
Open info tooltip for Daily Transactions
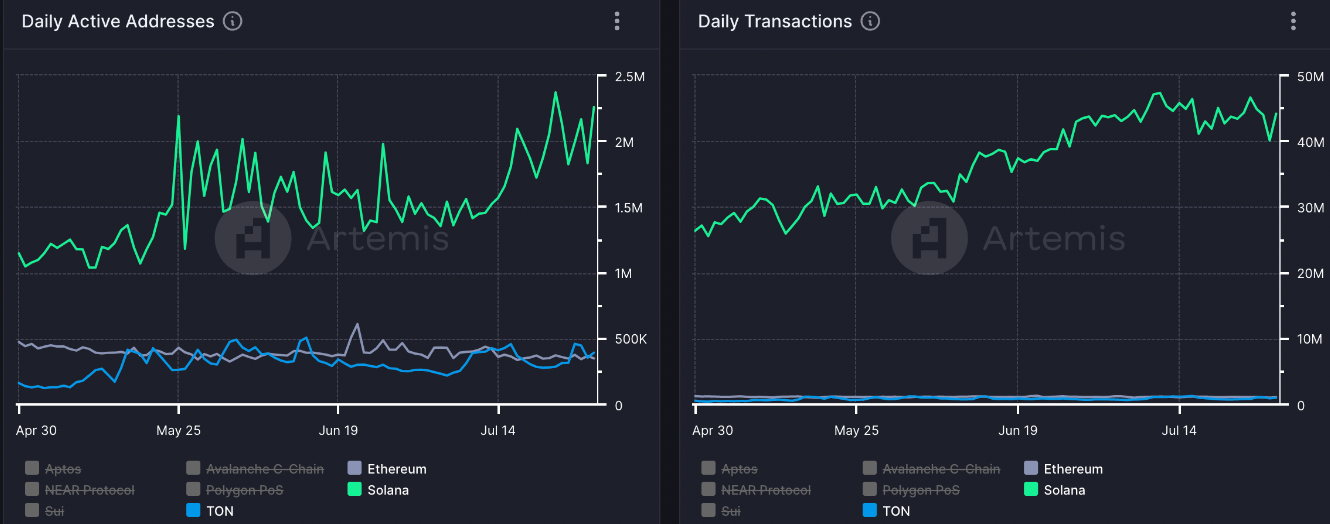[x=870, y=21]
